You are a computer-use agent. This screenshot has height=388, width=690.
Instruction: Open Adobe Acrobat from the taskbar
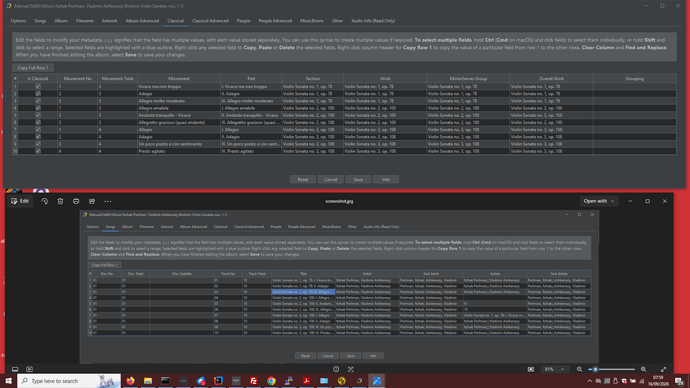(306, 381)
